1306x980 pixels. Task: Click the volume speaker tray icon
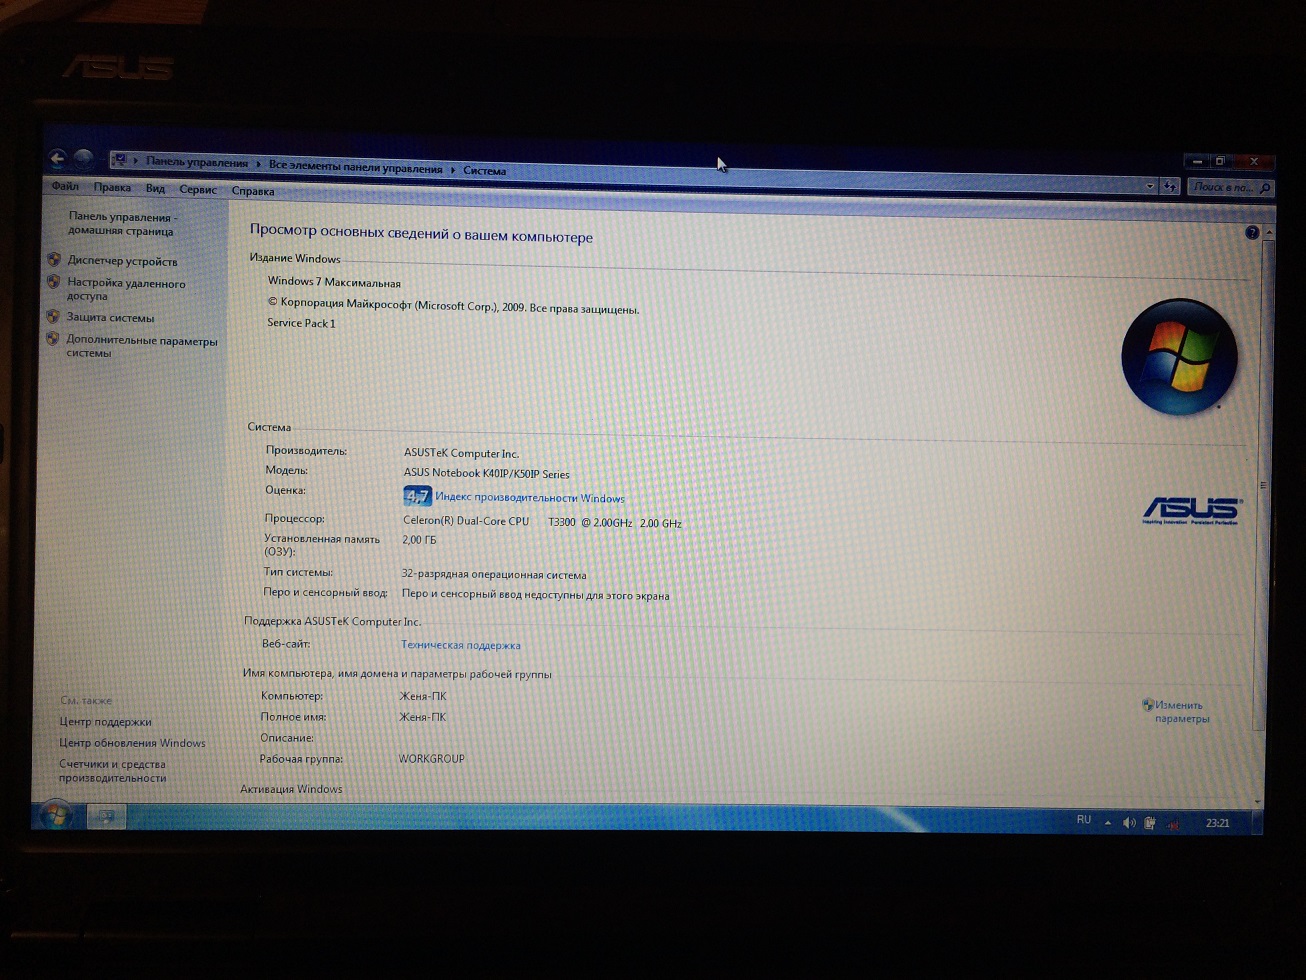pyautogui.click(x=1128, y=823)
